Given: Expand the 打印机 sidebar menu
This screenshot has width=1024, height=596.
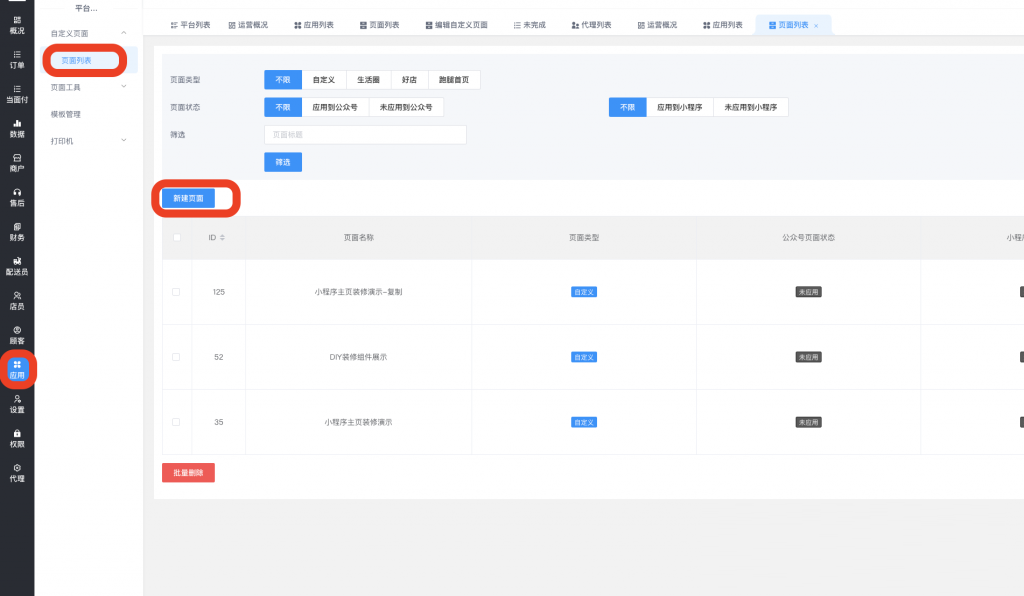Looking at the screenshot, I should [x=123, y=141].
